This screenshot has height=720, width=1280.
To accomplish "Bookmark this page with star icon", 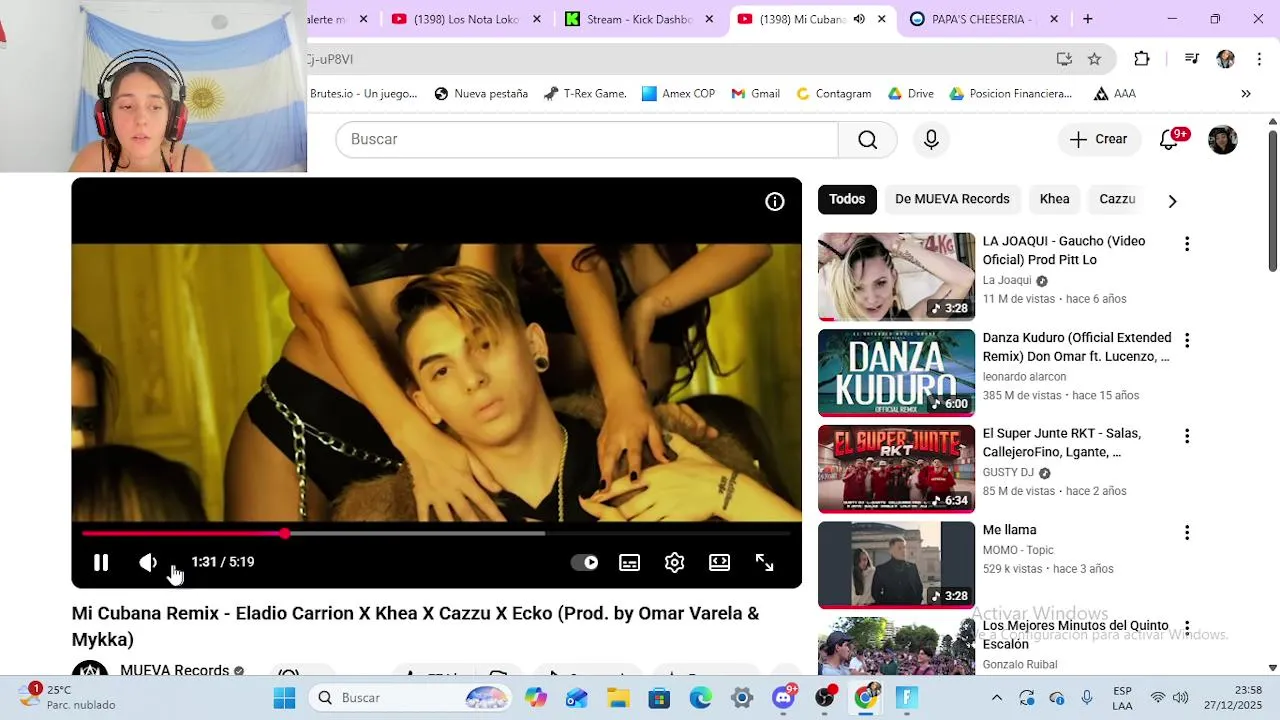I will point(1094,59).
